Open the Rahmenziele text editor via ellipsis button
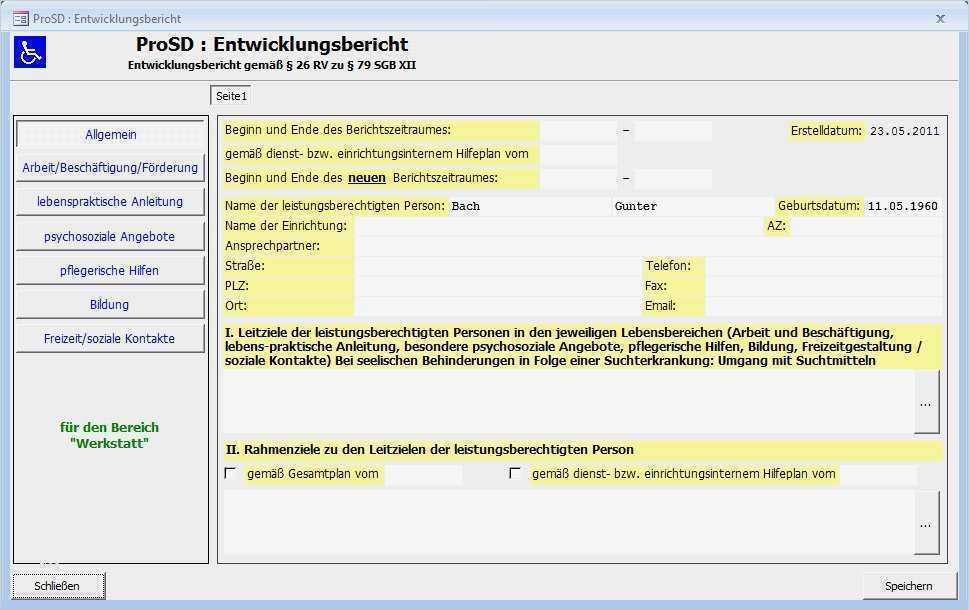This screenshot has height=610, width=969. (x=926, y=523)
